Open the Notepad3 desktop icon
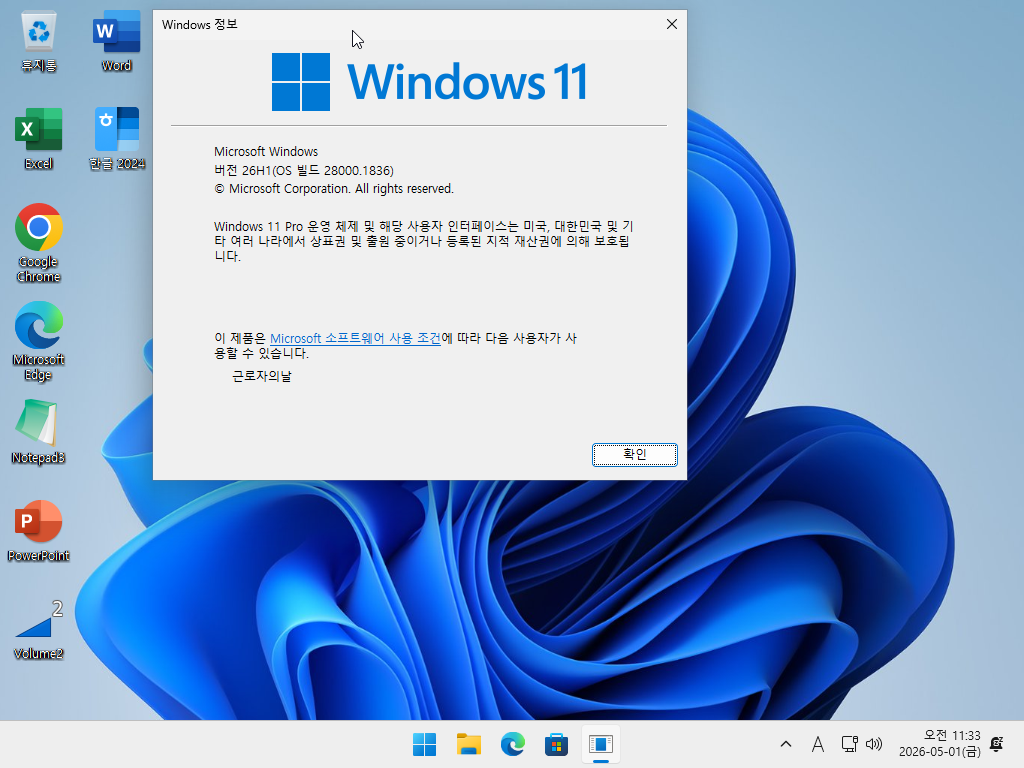This screenshot has width=1024, height=768. point(39,432)
